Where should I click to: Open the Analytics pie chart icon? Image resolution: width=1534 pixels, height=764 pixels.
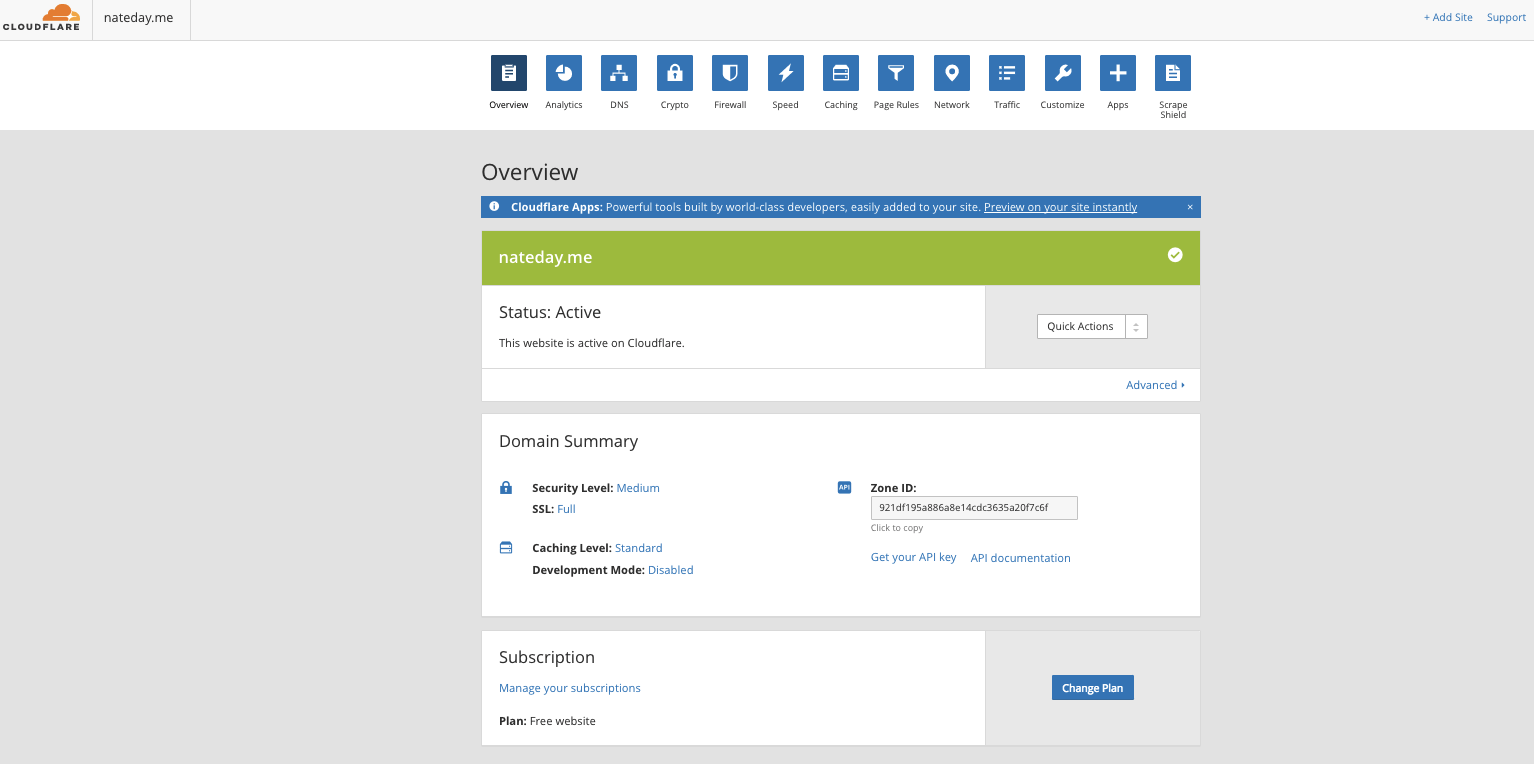click(564, 73)
